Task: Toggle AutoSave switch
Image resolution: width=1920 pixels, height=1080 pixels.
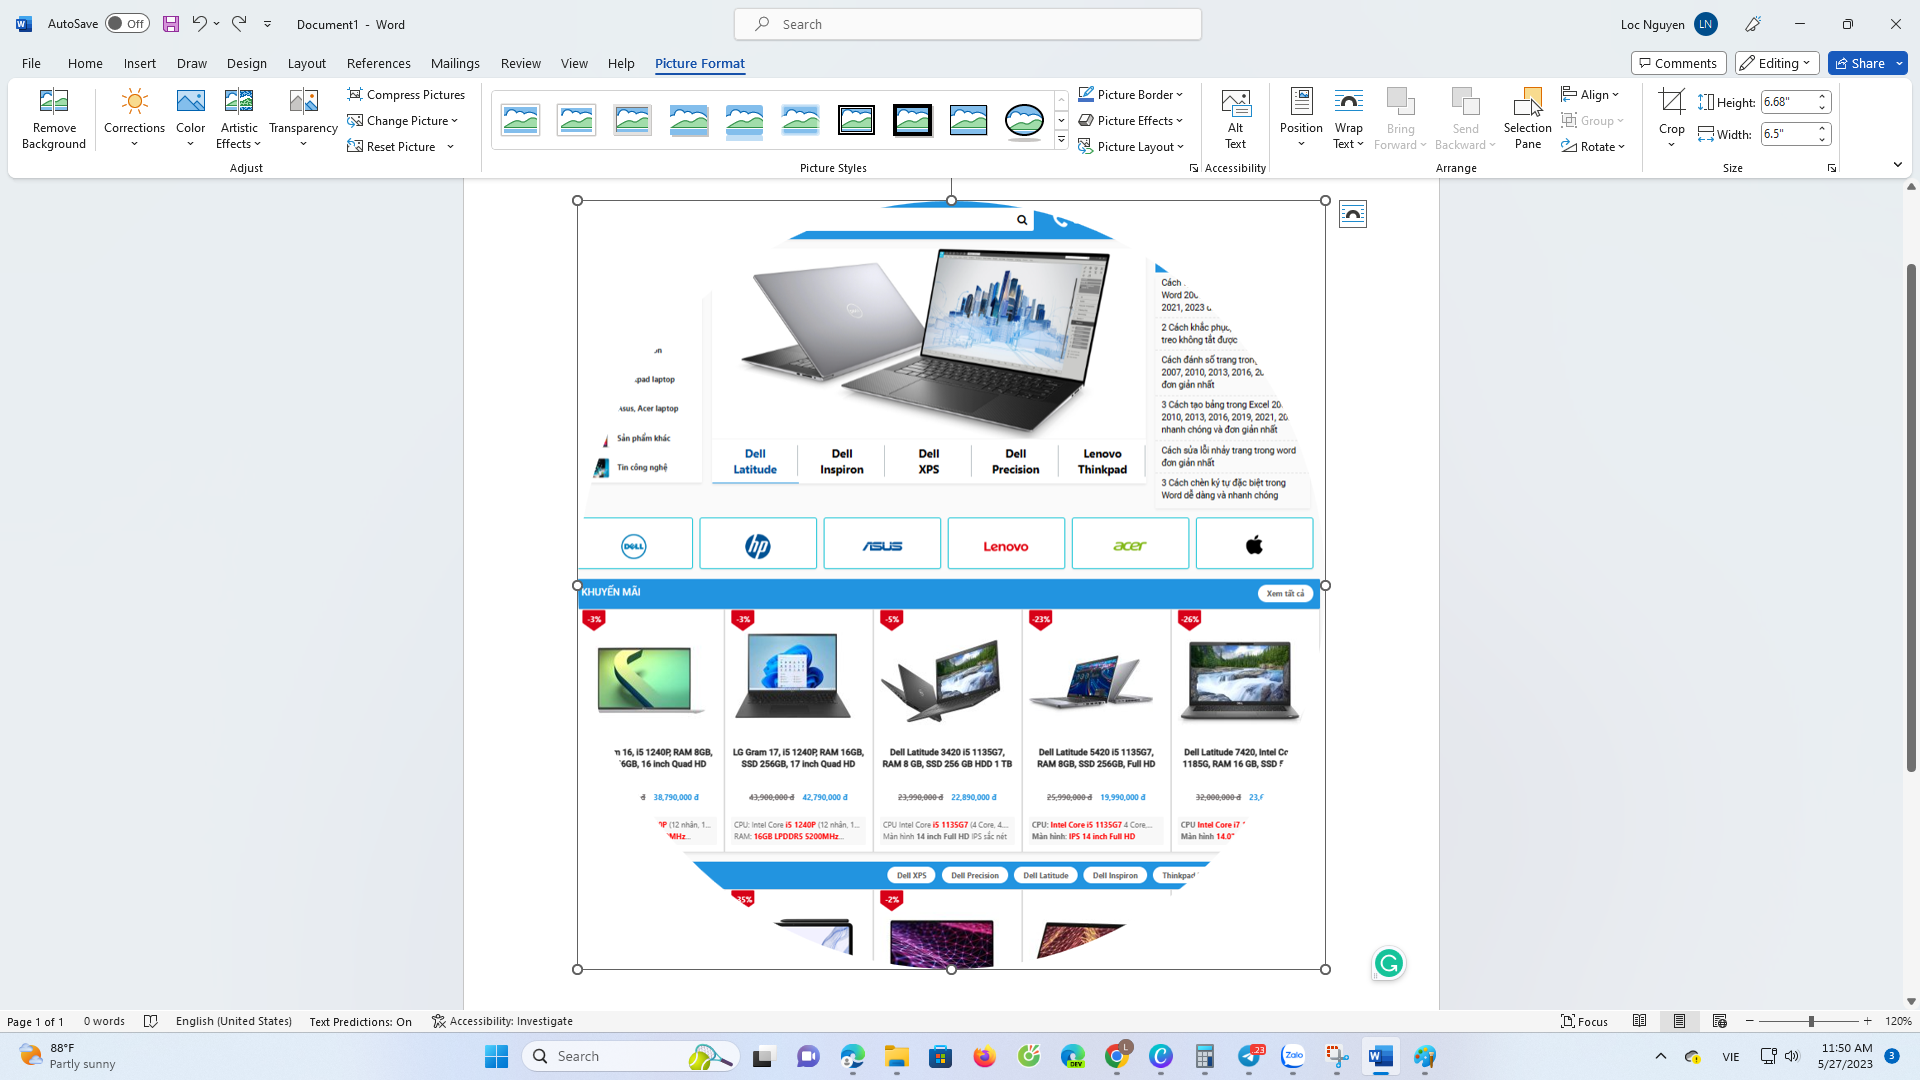Action: (127, 24)
